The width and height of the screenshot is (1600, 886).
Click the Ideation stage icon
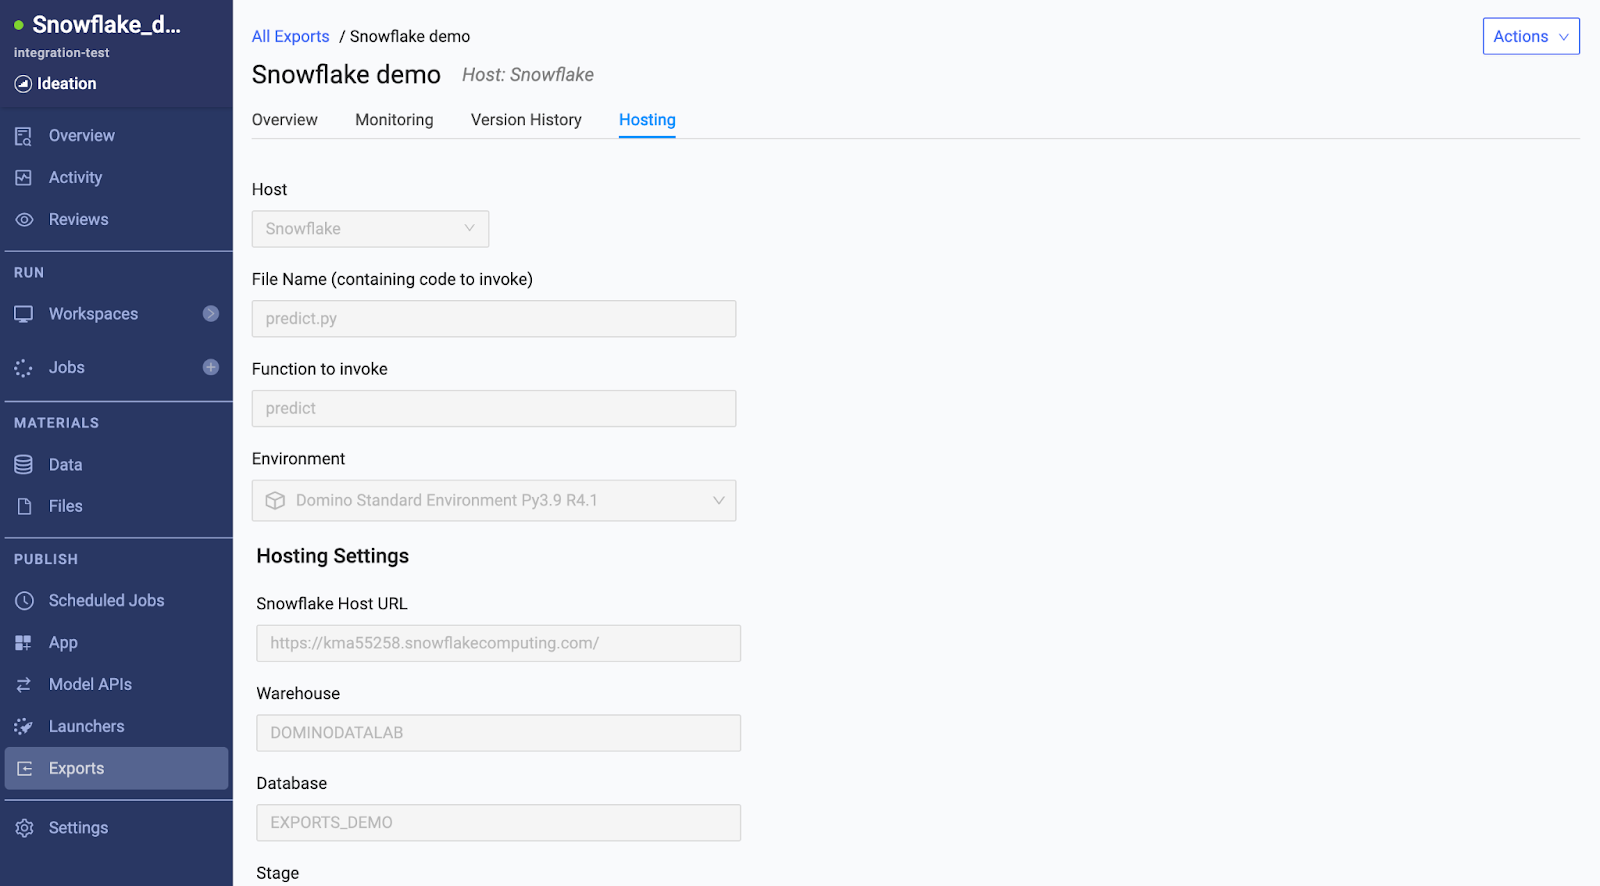pos(23,84)
